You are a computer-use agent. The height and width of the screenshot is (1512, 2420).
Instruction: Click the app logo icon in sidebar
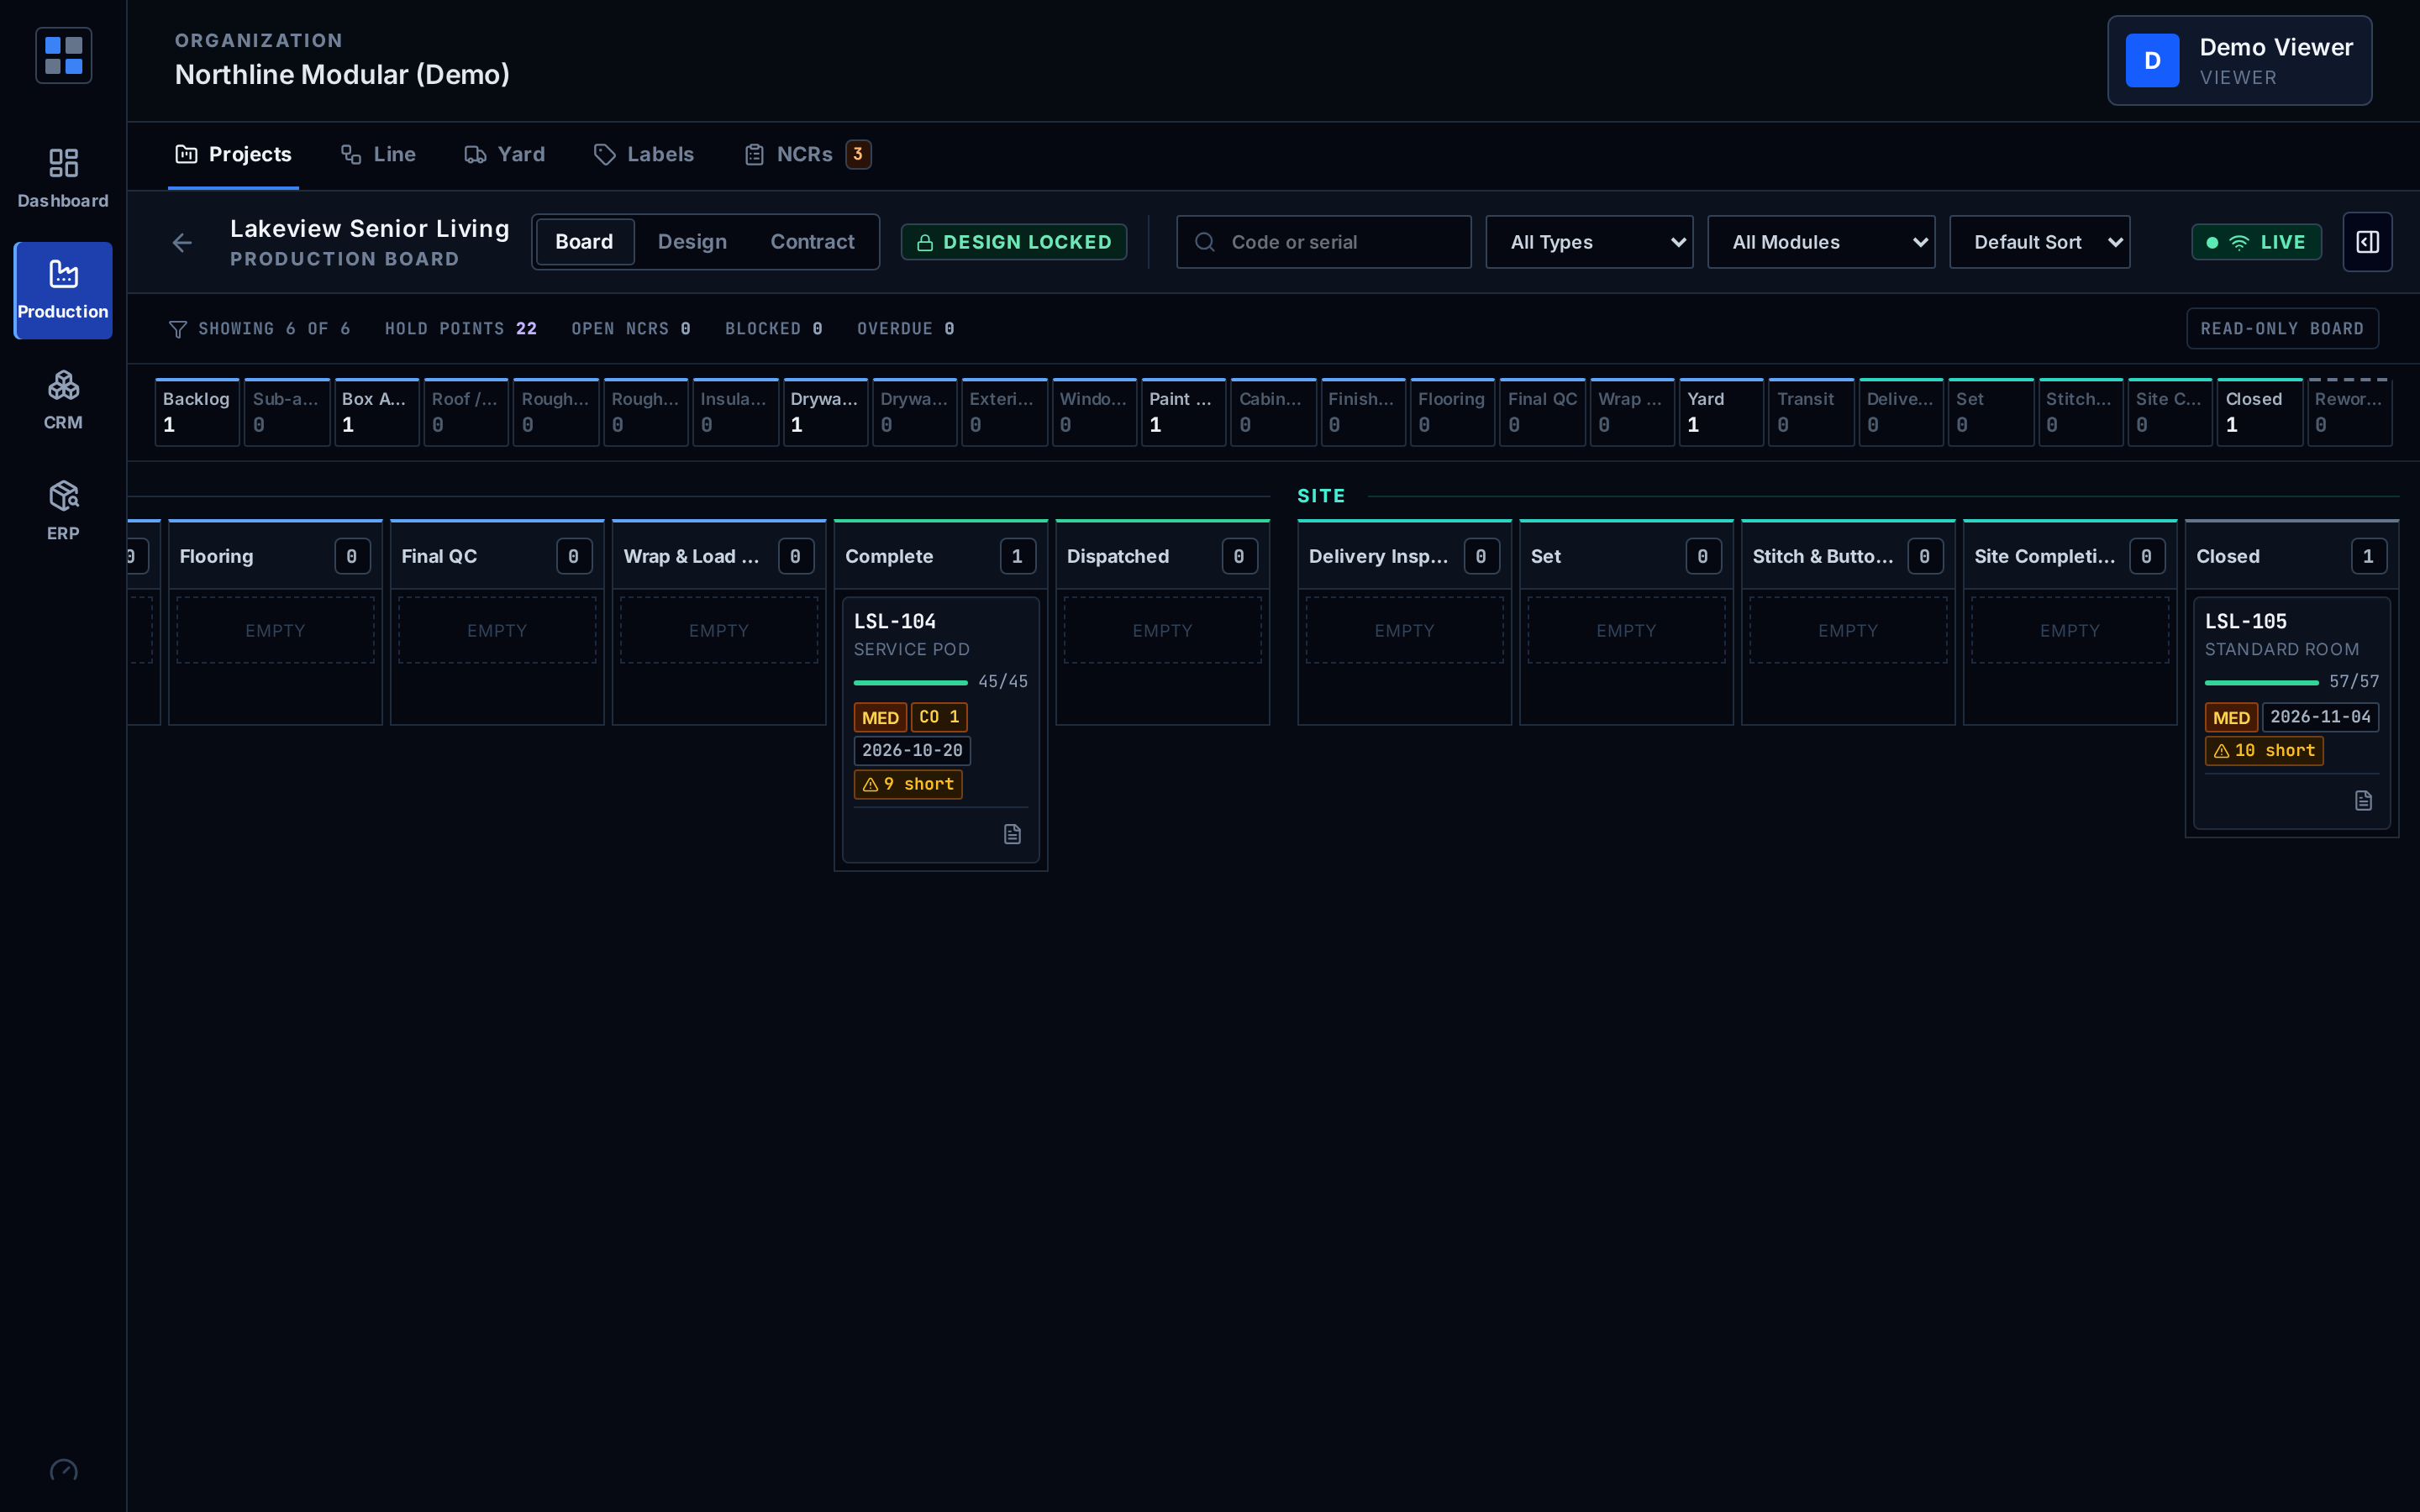[63, 56]
